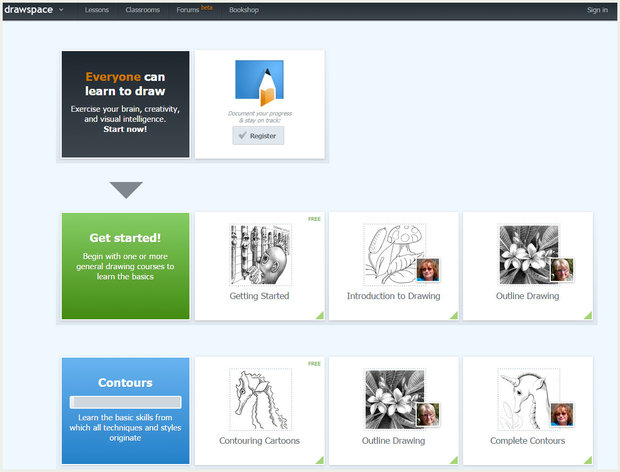Click the Everyone can learn to draw banner
This screenshot has height=472, width=620.
(125, 104)
